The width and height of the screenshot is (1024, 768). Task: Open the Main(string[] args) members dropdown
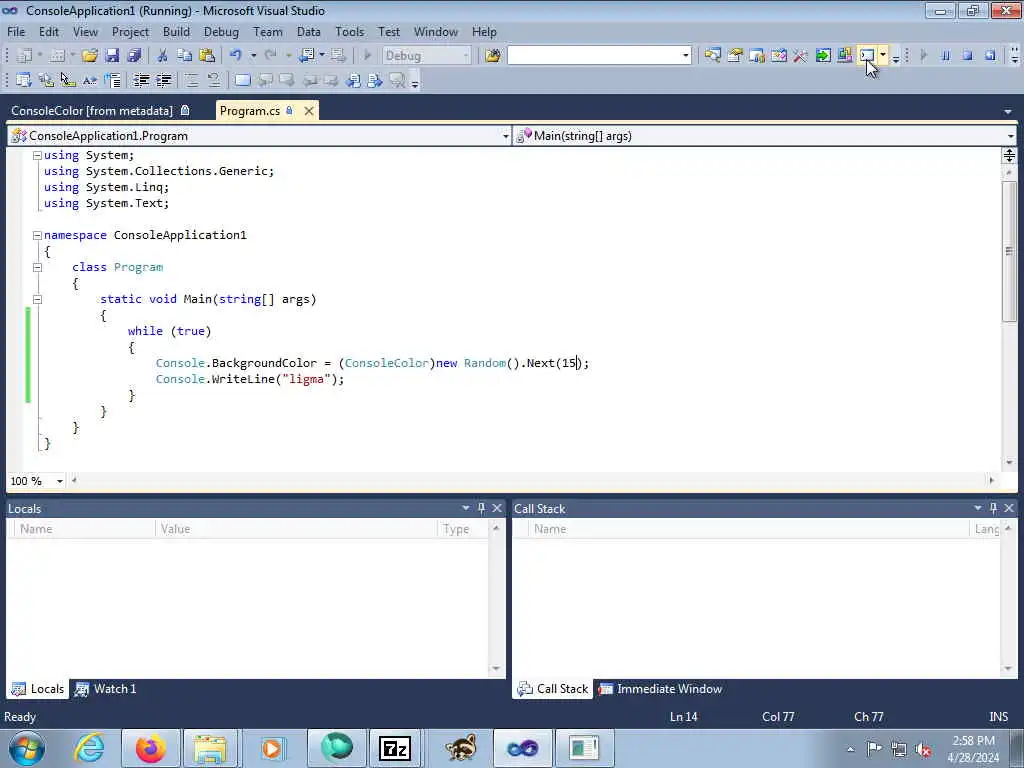1011,136
